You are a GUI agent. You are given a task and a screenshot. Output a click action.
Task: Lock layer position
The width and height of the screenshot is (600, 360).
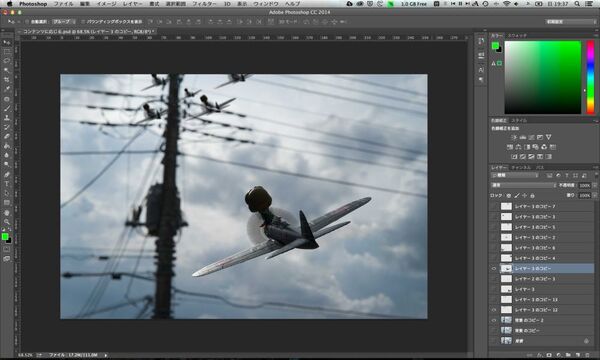(525, 195)
